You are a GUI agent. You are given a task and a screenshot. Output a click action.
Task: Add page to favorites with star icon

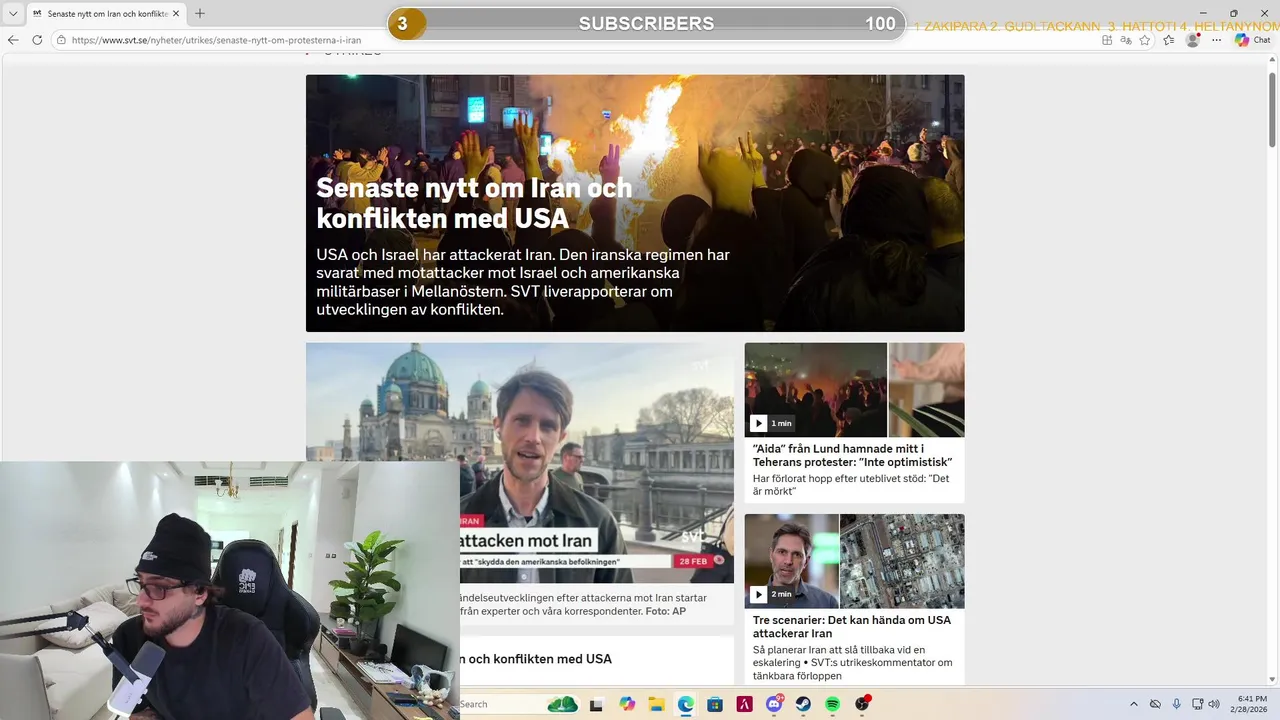point(1145,40)
